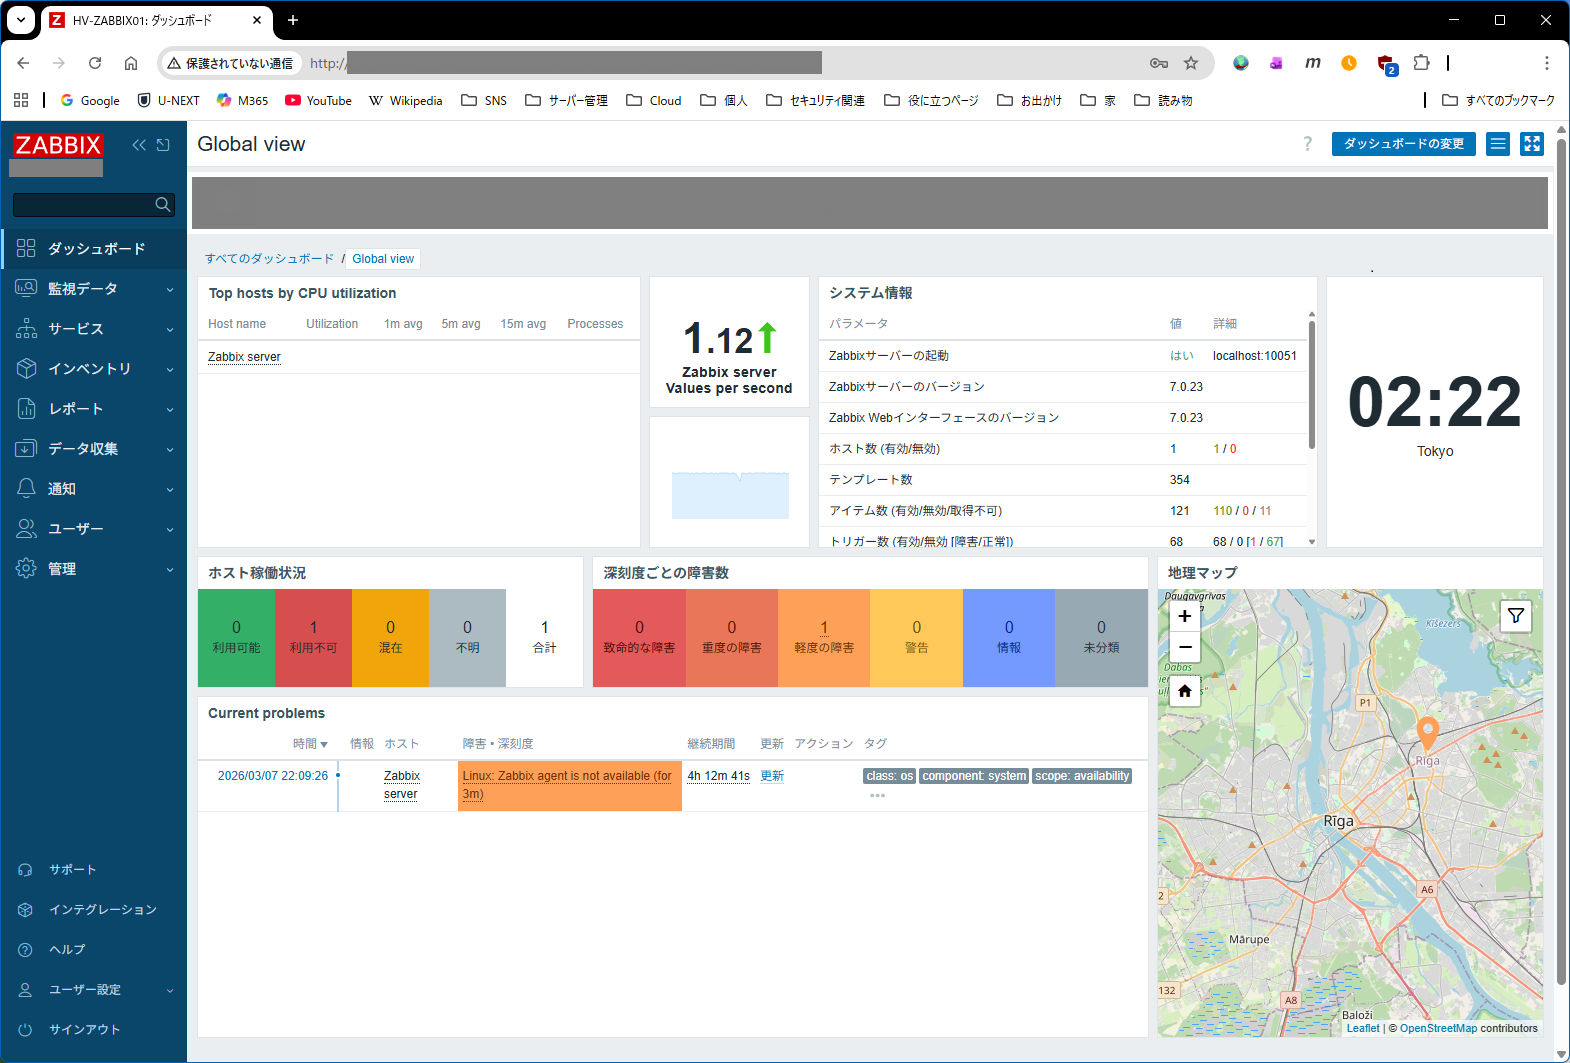Expand the 通知 chevron
This screenshot has height=1063, width=1570.
(170, 490)
